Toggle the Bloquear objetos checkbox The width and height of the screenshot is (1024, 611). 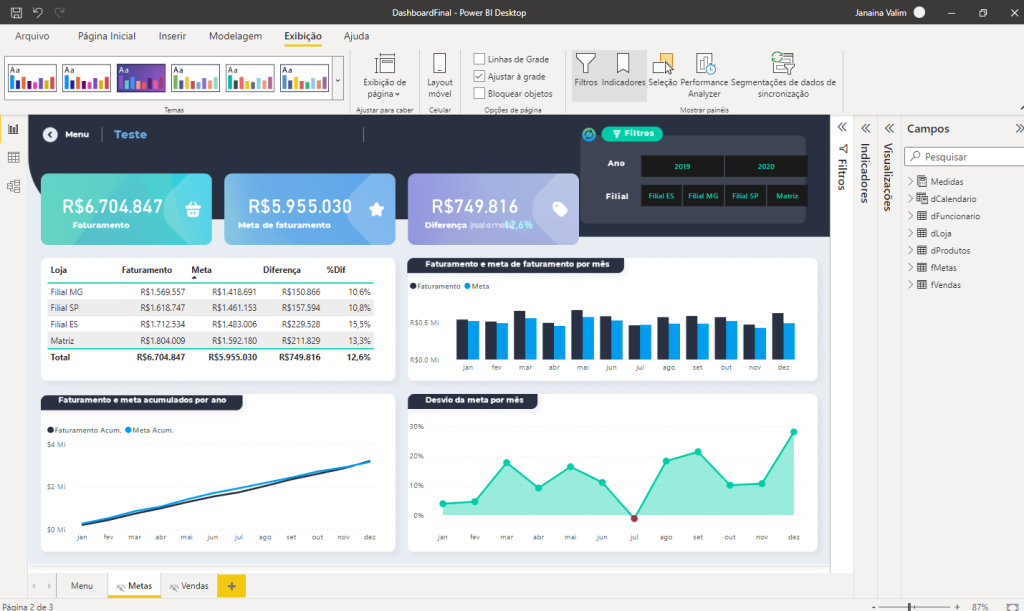[480, 93]
